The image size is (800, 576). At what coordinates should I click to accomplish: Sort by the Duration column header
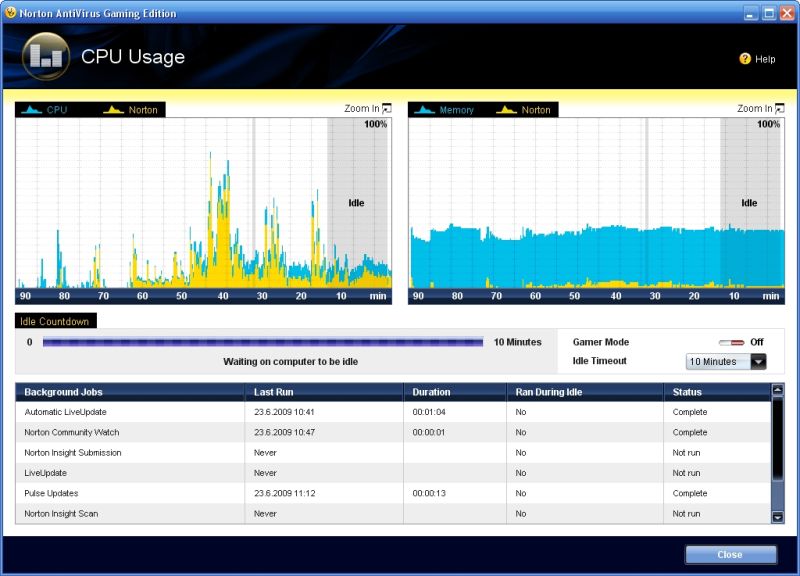click(455, 392)
